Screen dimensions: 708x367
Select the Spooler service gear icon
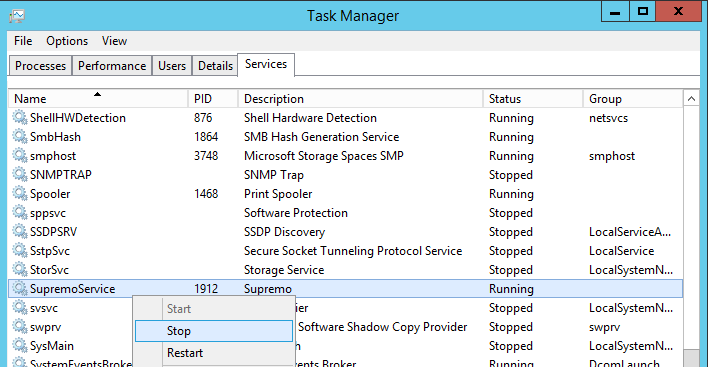19,193
